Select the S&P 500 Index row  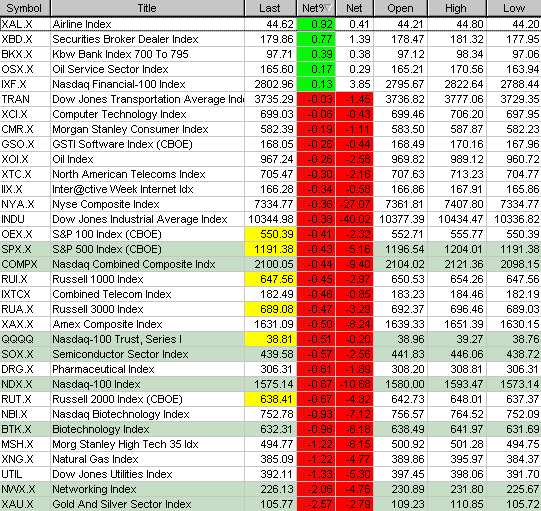(270, 249)
